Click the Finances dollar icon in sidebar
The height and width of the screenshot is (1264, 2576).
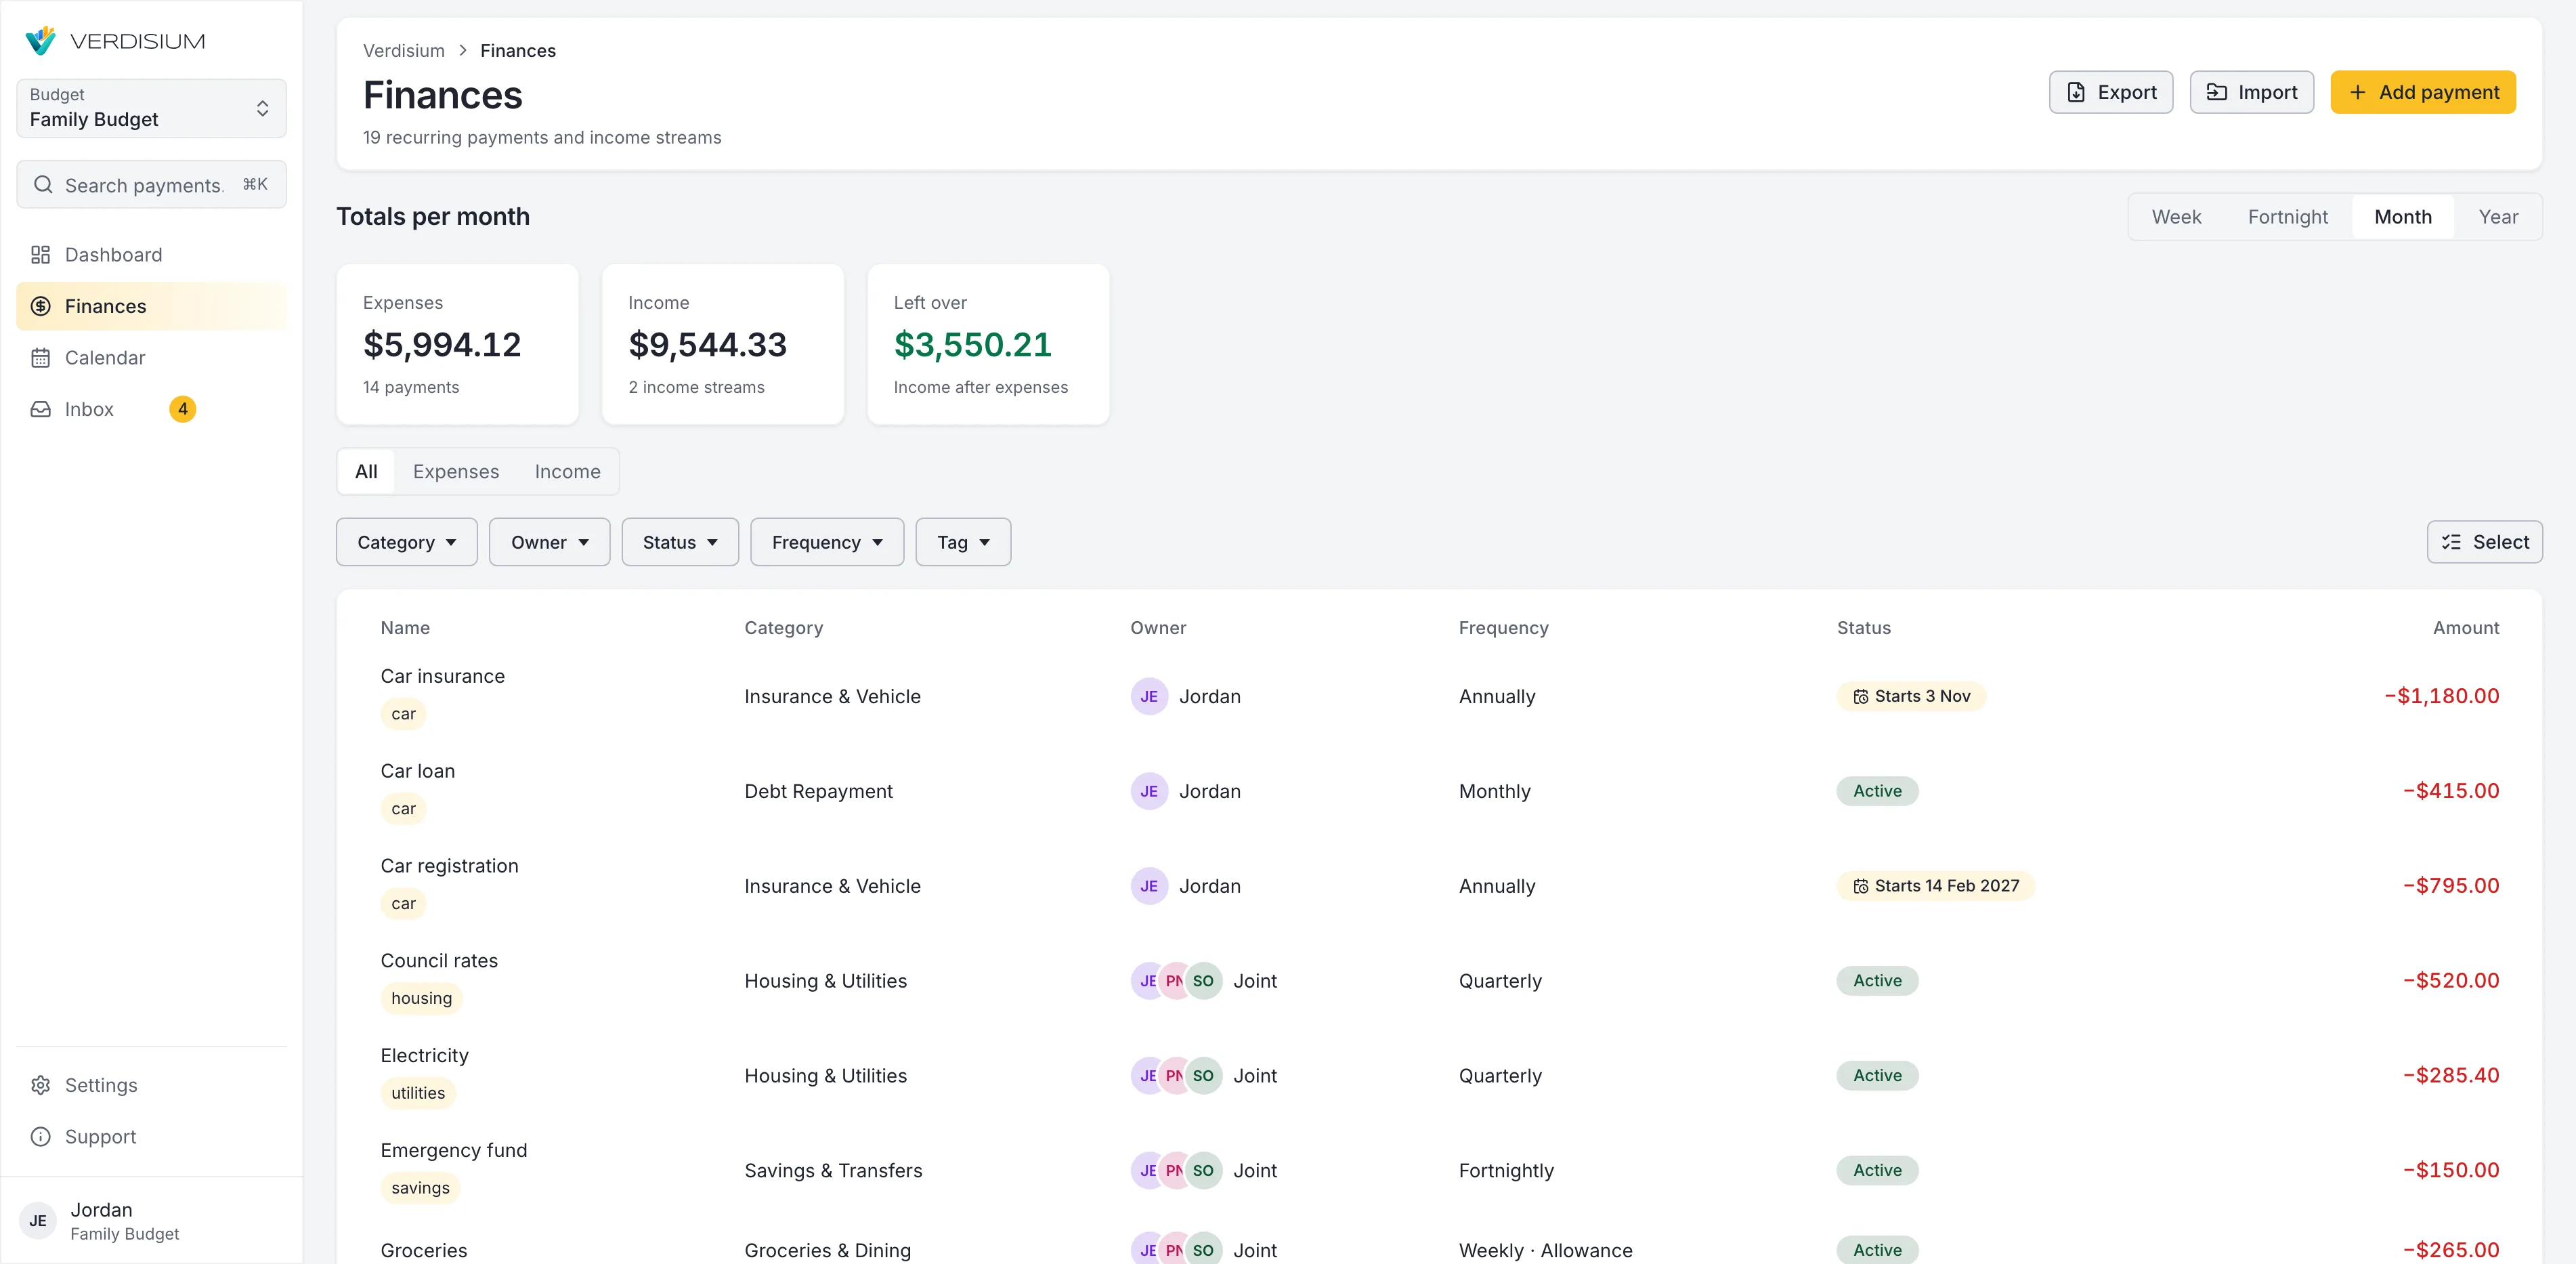40,306
